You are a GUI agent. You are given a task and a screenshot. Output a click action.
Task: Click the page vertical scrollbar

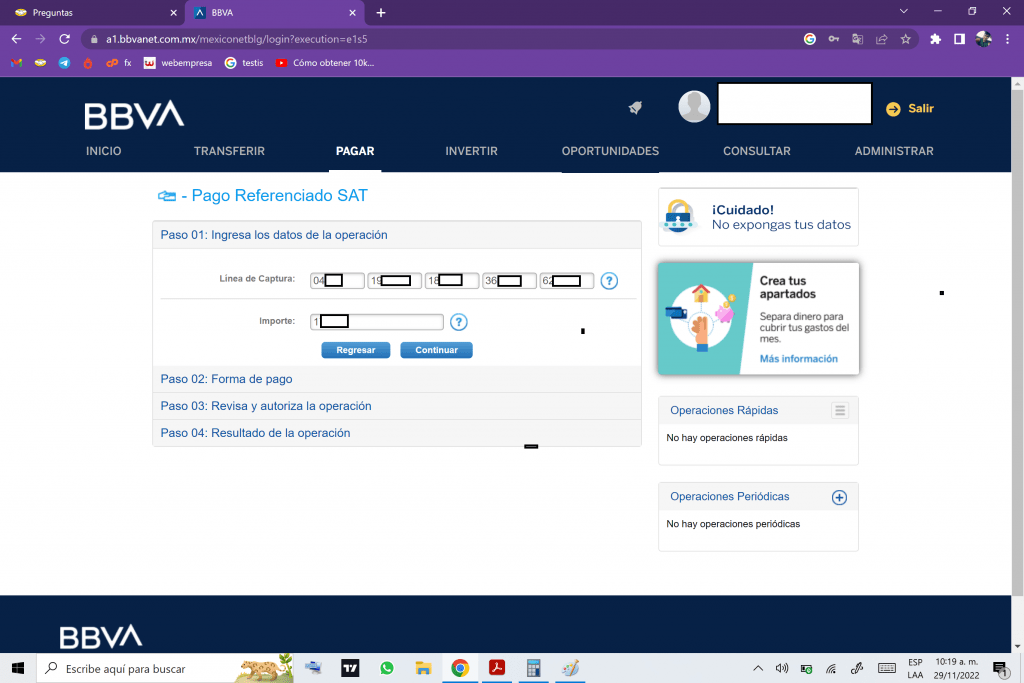click(x=1017, y=343)
